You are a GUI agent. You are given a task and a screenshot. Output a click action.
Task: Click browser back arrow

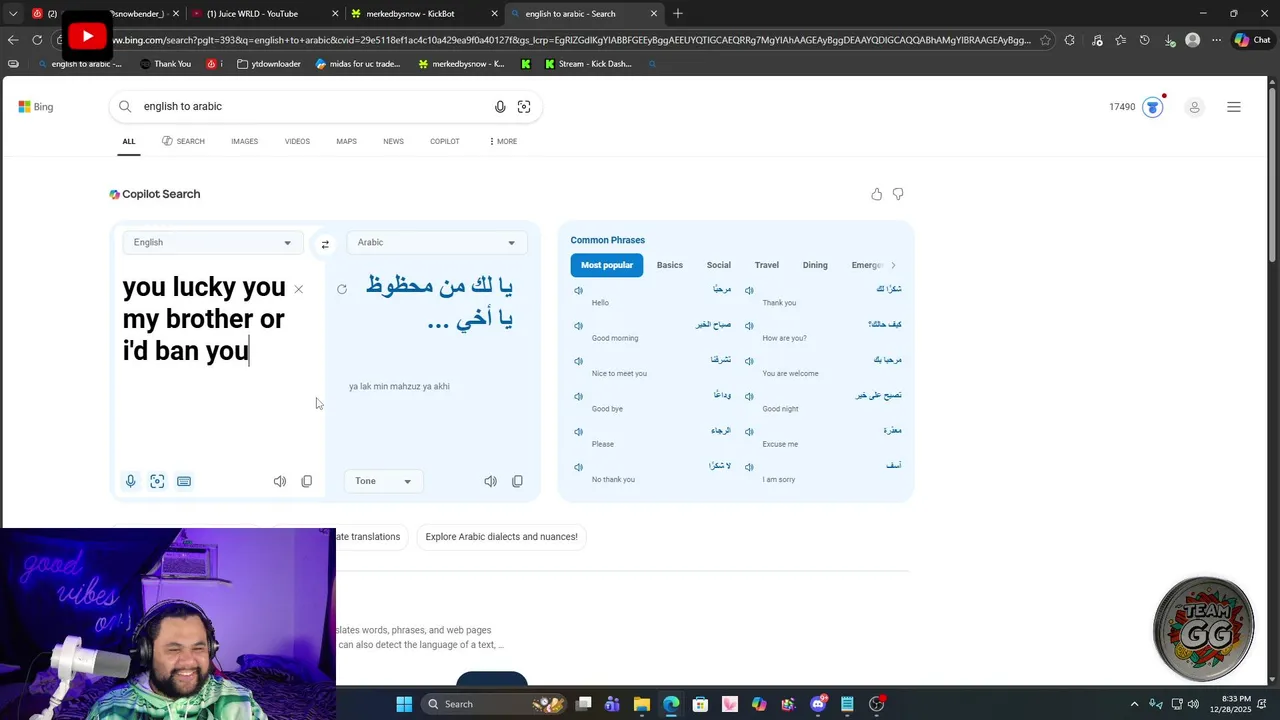(x=13, y=40)
